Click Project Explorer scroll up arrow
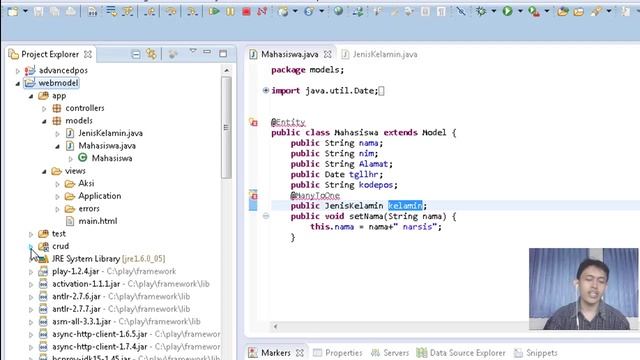Viewport: 640px width, 360px height. pyautogui.click(x=227, y=71)
